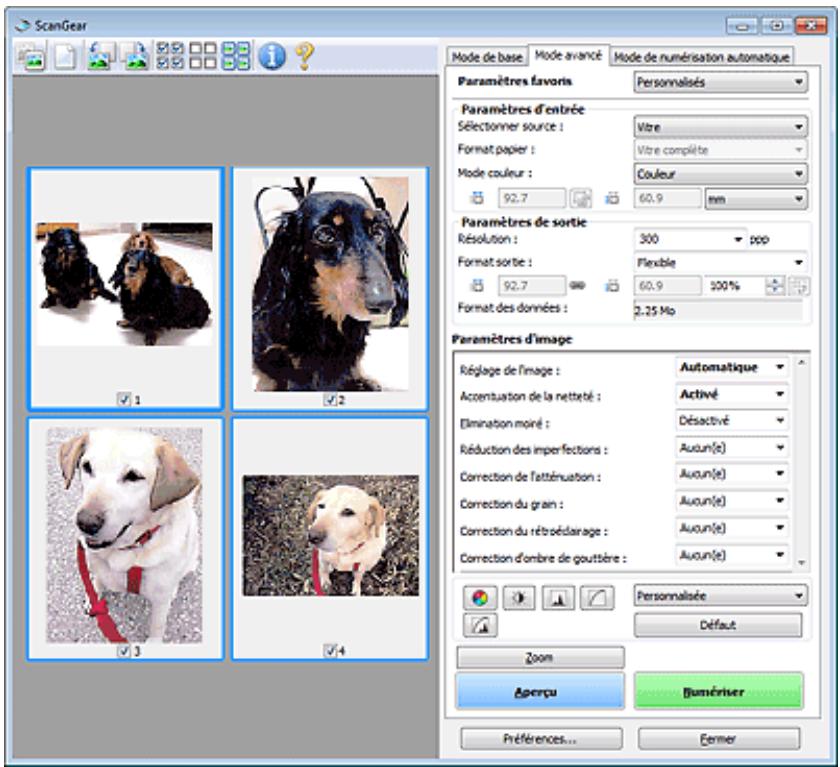Screen dimensions: 840x767
Task: Open Accentuation de la netteté dropdown
Action: [732, 394]
